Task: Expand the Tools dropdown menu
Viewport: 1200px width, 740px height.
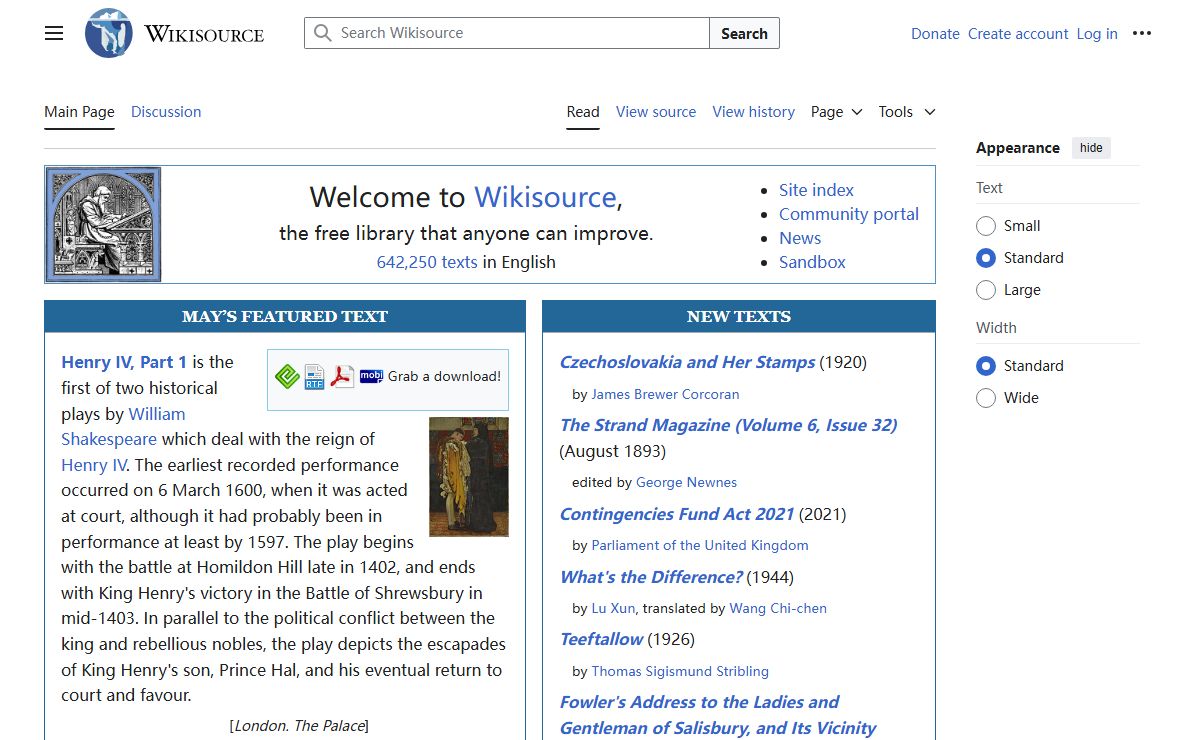Action: click(x=907, y=112)
